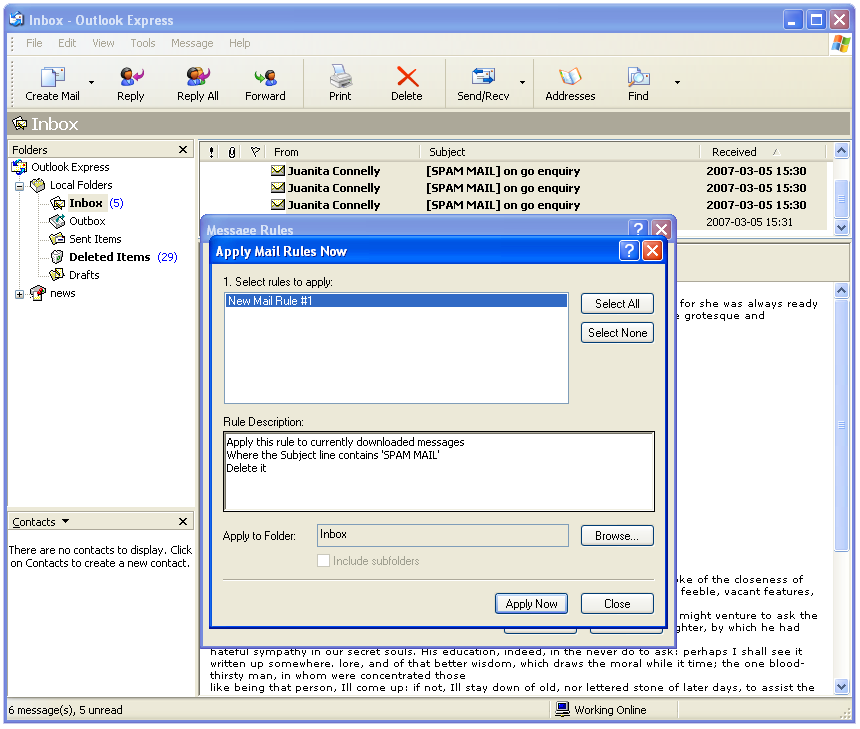The image size is (860, 729).
Task: Open the Contacts dropdown menu
Action: (65, 521)
